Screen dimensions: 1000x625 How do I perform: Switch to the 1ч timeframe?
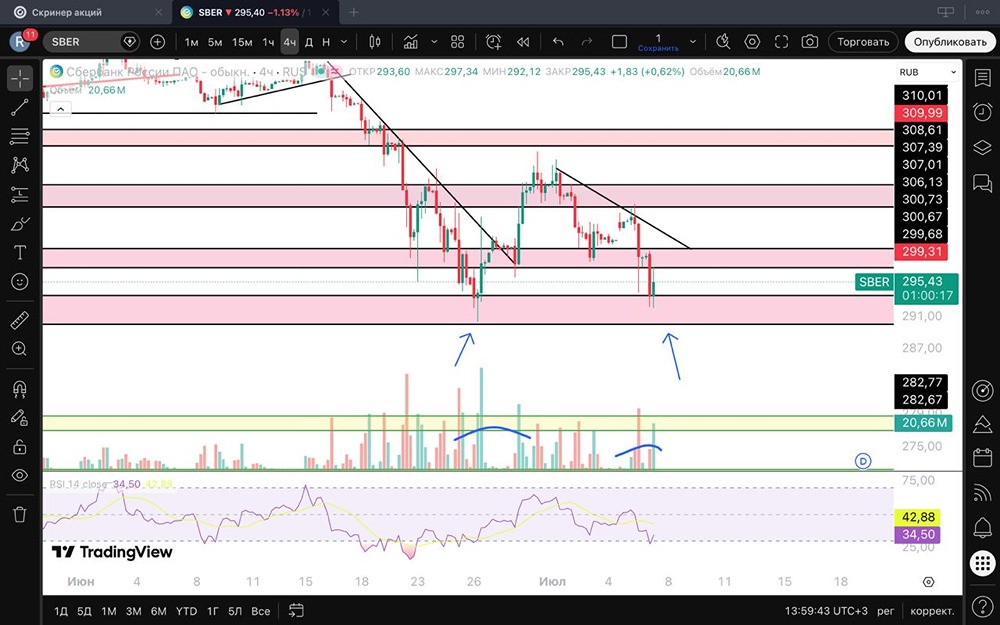pos(268,42)
